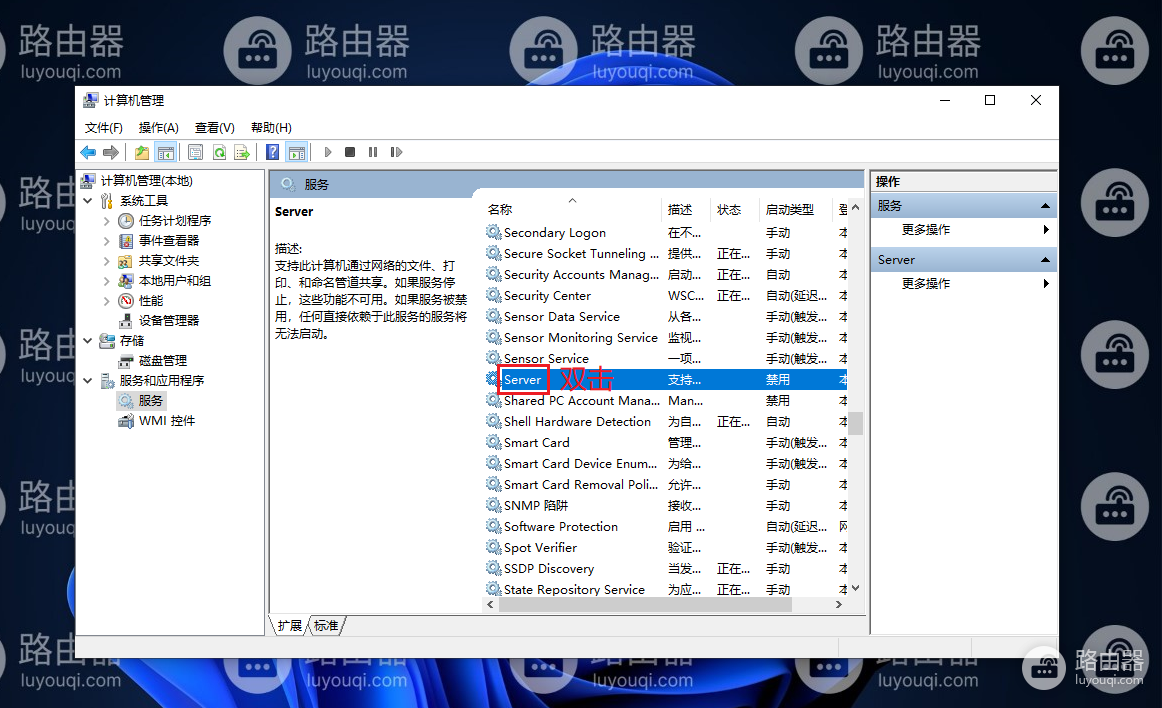This screenshot has width=1162, height=708.
Task: Open the Help toolbar icon
Action: tap(273, 152)
